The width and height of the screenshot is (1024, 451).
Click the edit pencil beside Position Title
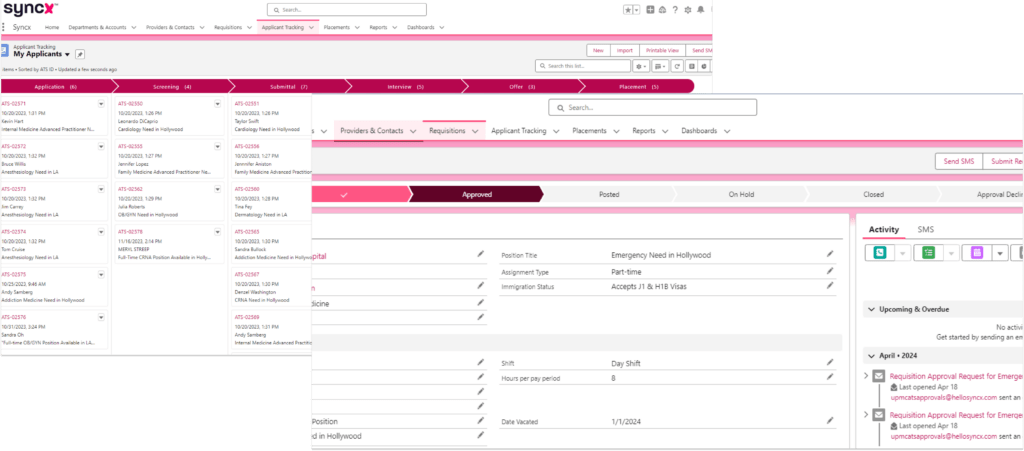(x=829, y=255)
